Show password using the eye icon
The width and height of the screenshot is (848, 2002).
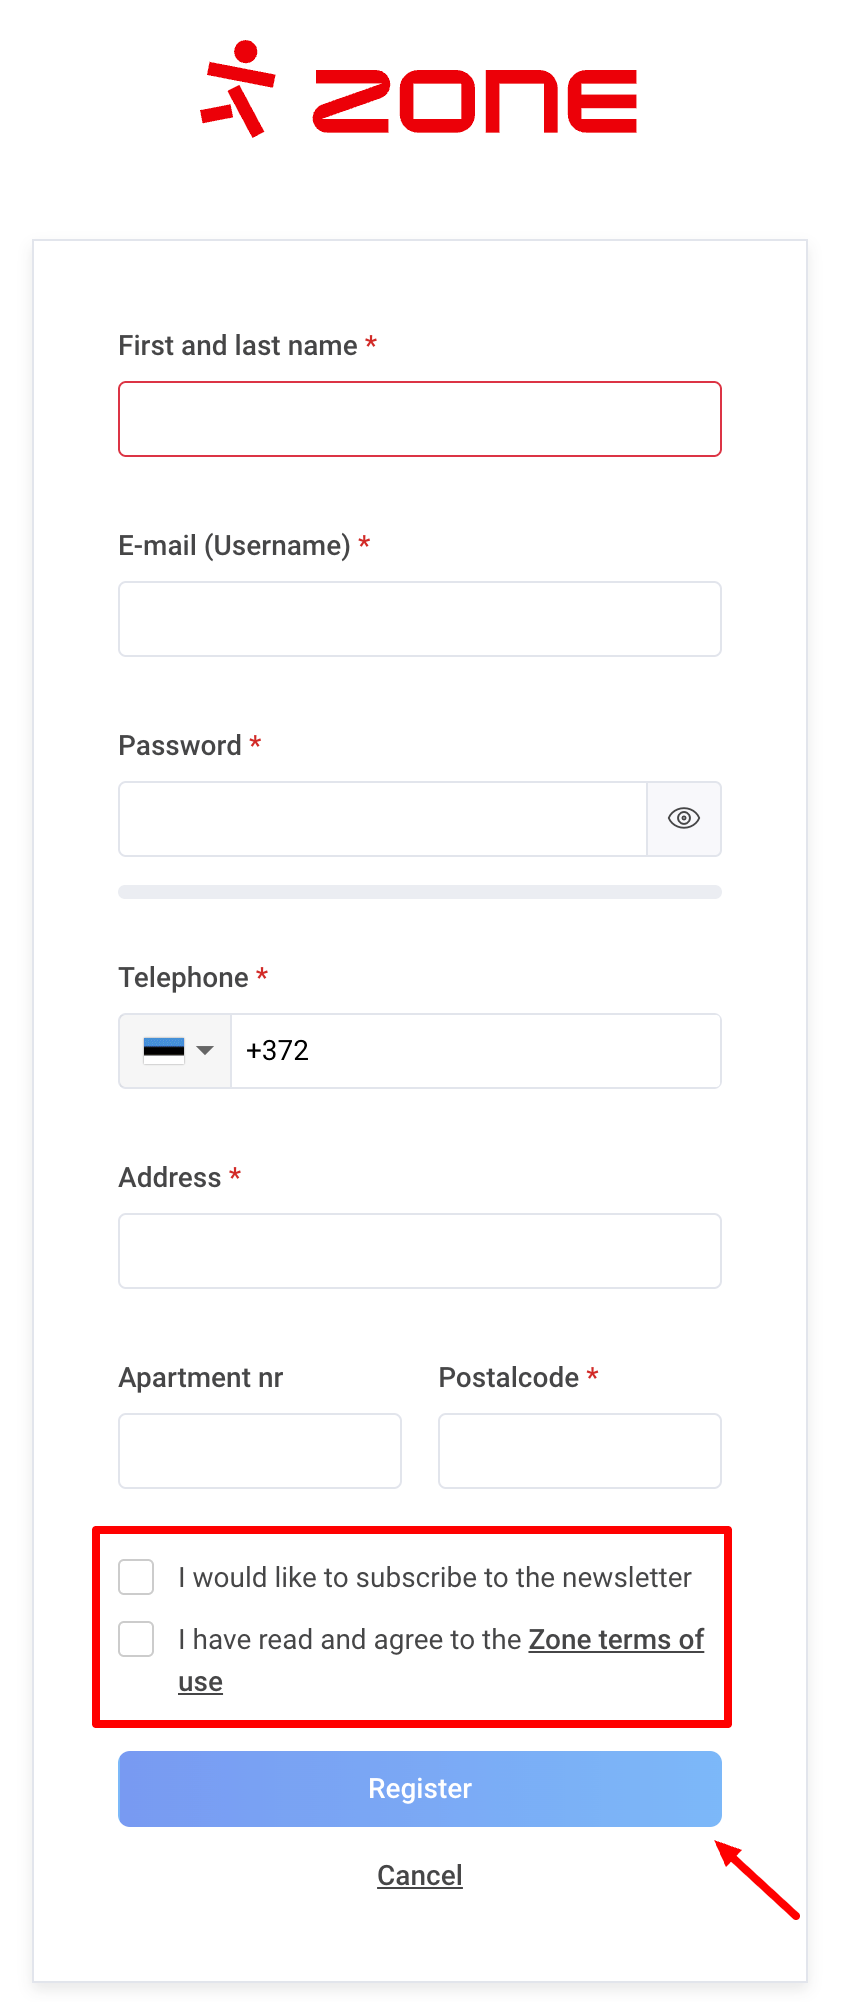pyautogui.click(x=684, y=819)
